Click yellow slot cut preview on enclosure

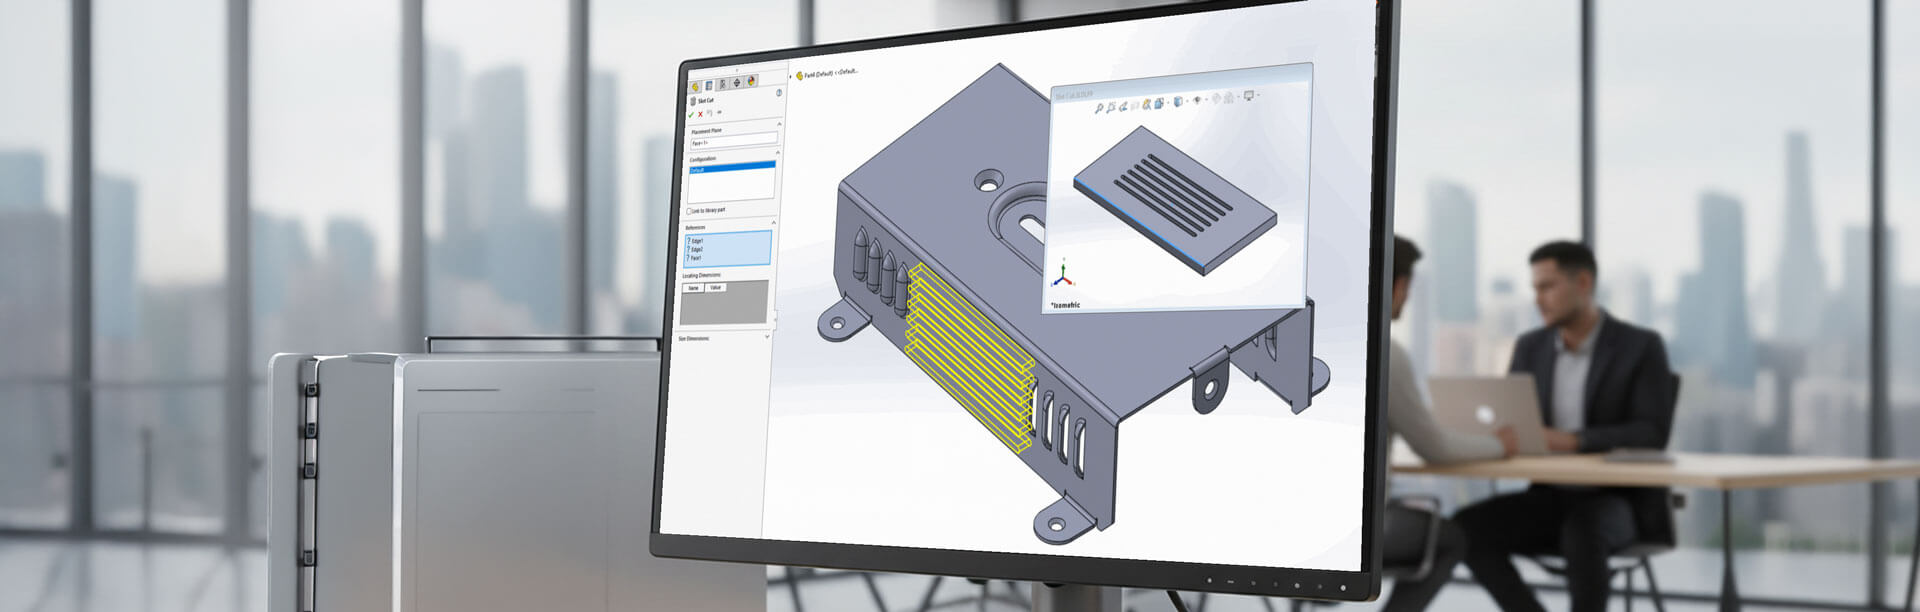pyautogui.click(x=970, y=360)
